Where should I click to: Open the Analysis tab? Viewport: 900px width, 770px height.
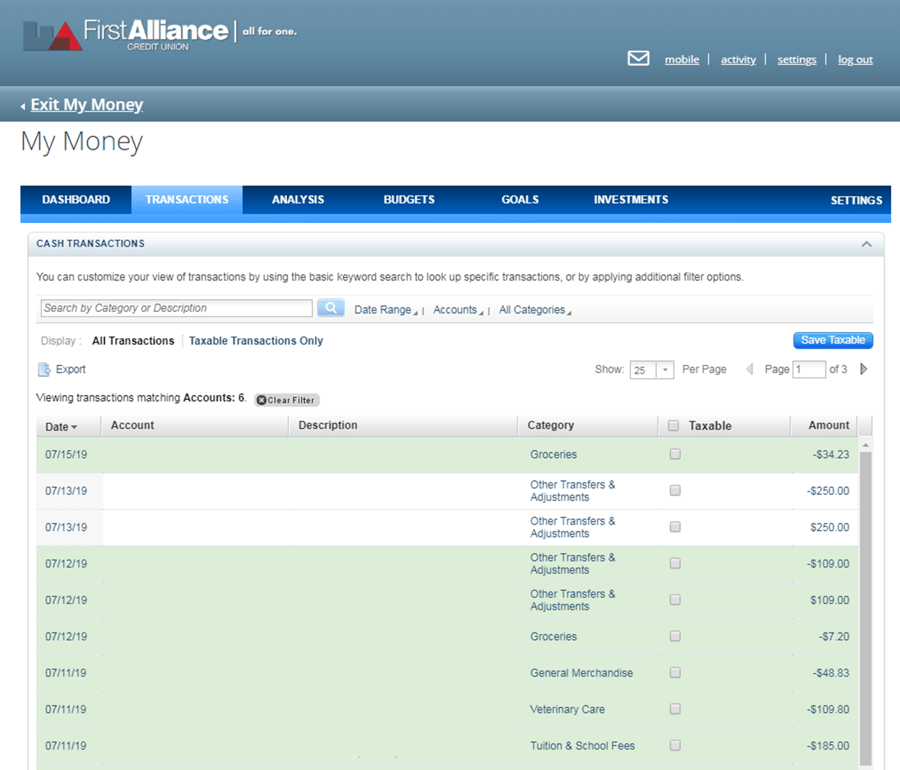(298, 200)
